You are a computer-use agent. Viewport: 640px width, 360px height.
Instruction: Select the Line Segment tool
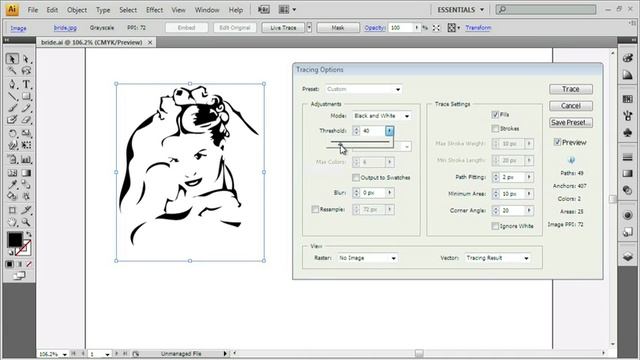point(12,96)
